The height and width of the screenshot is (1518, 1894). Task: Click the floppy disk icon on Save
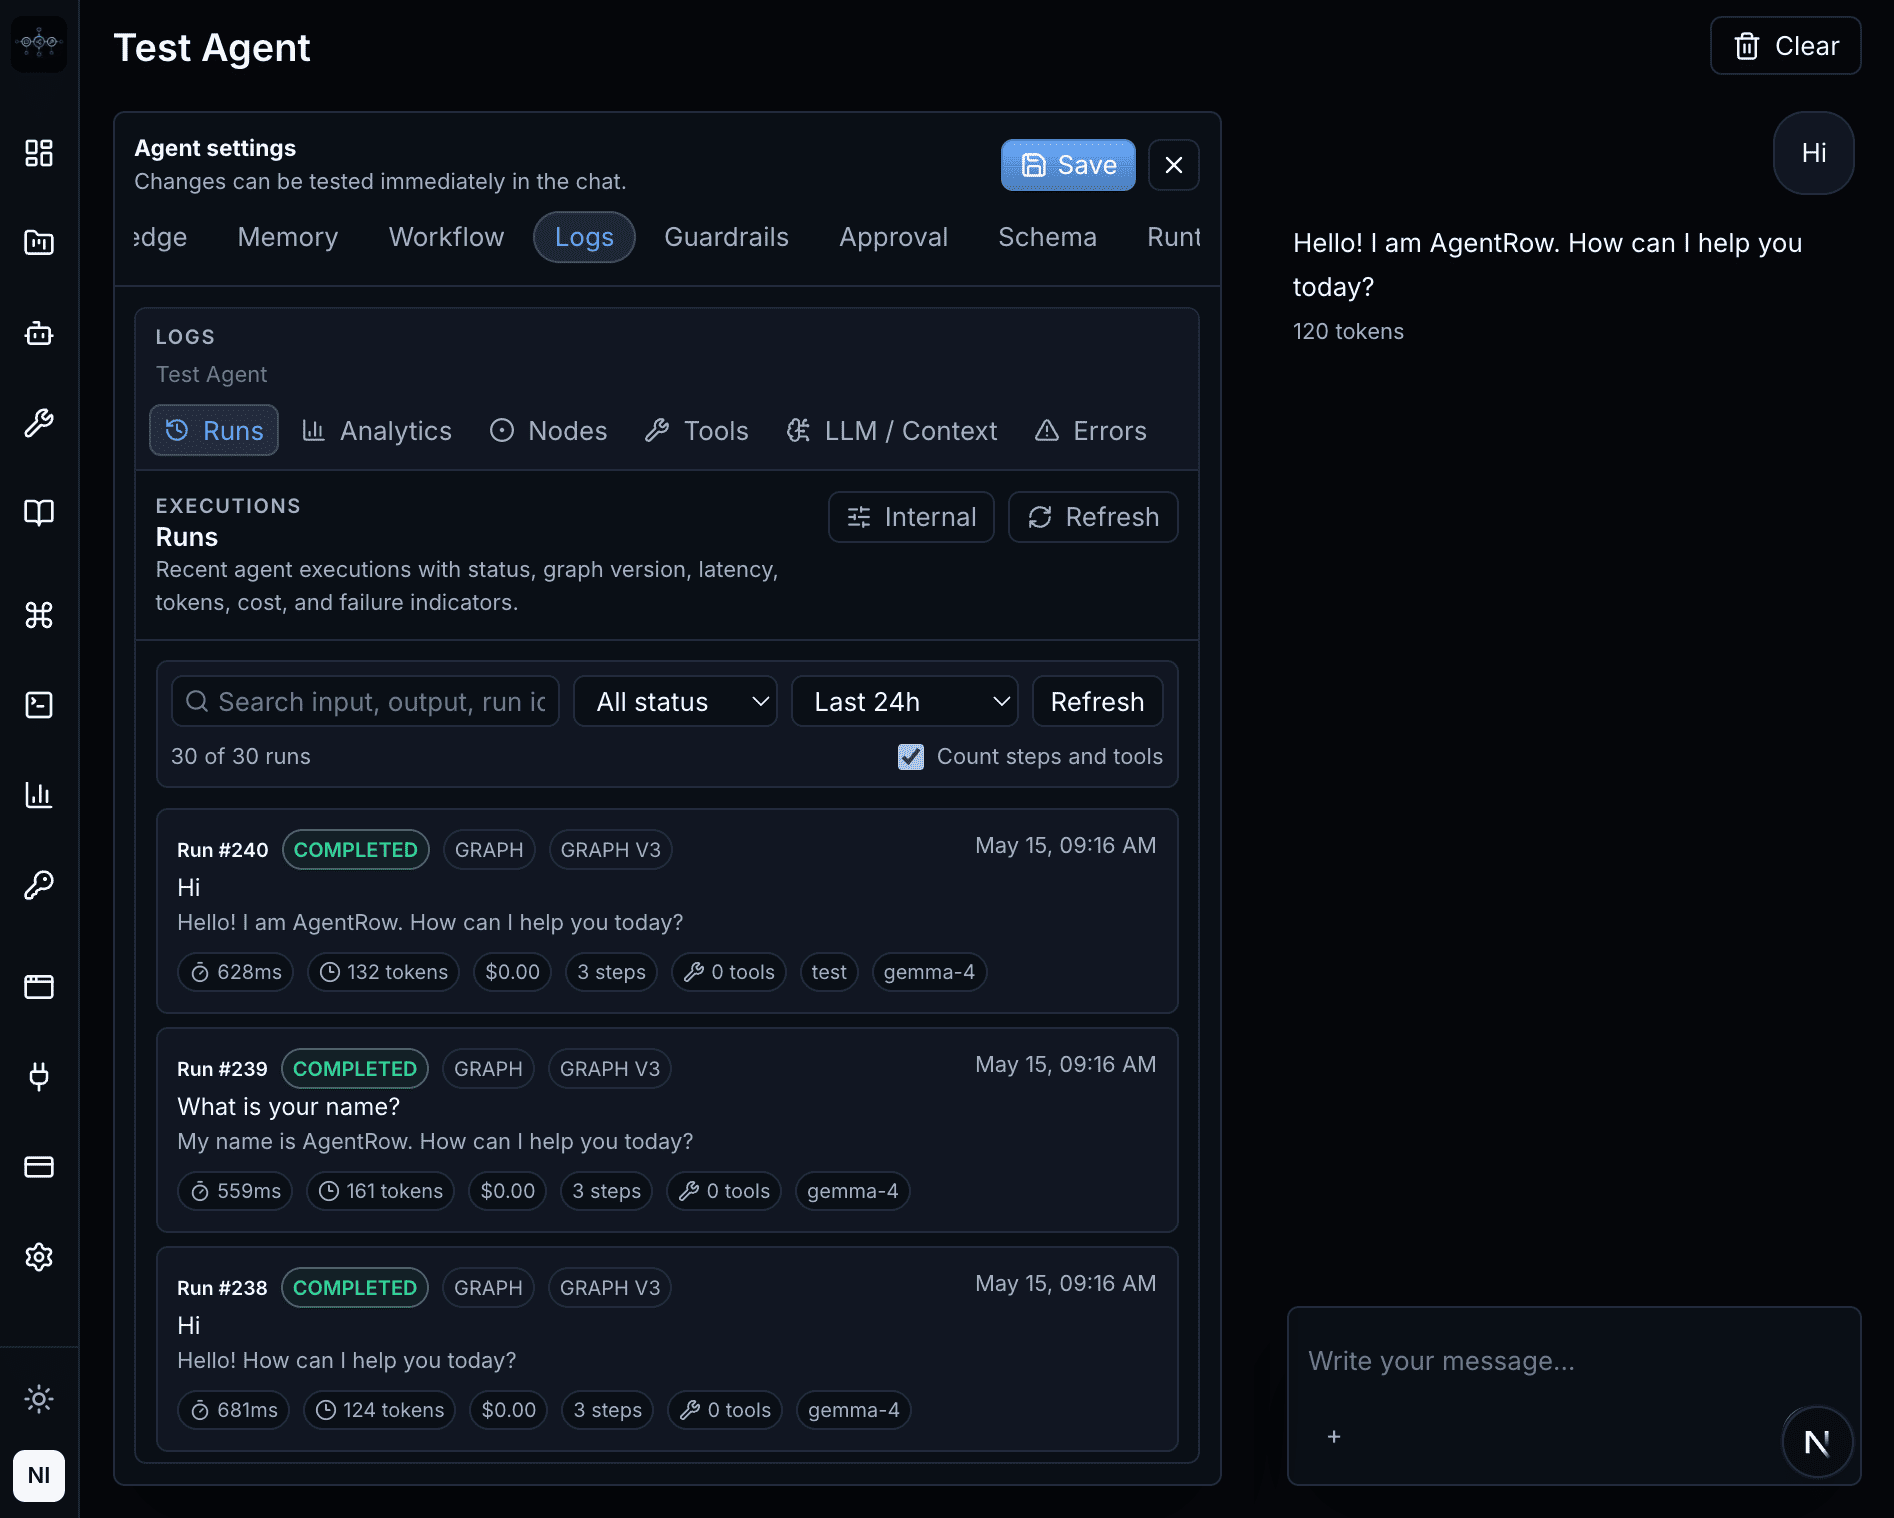pyautogui.click(x=1034, y=165)
